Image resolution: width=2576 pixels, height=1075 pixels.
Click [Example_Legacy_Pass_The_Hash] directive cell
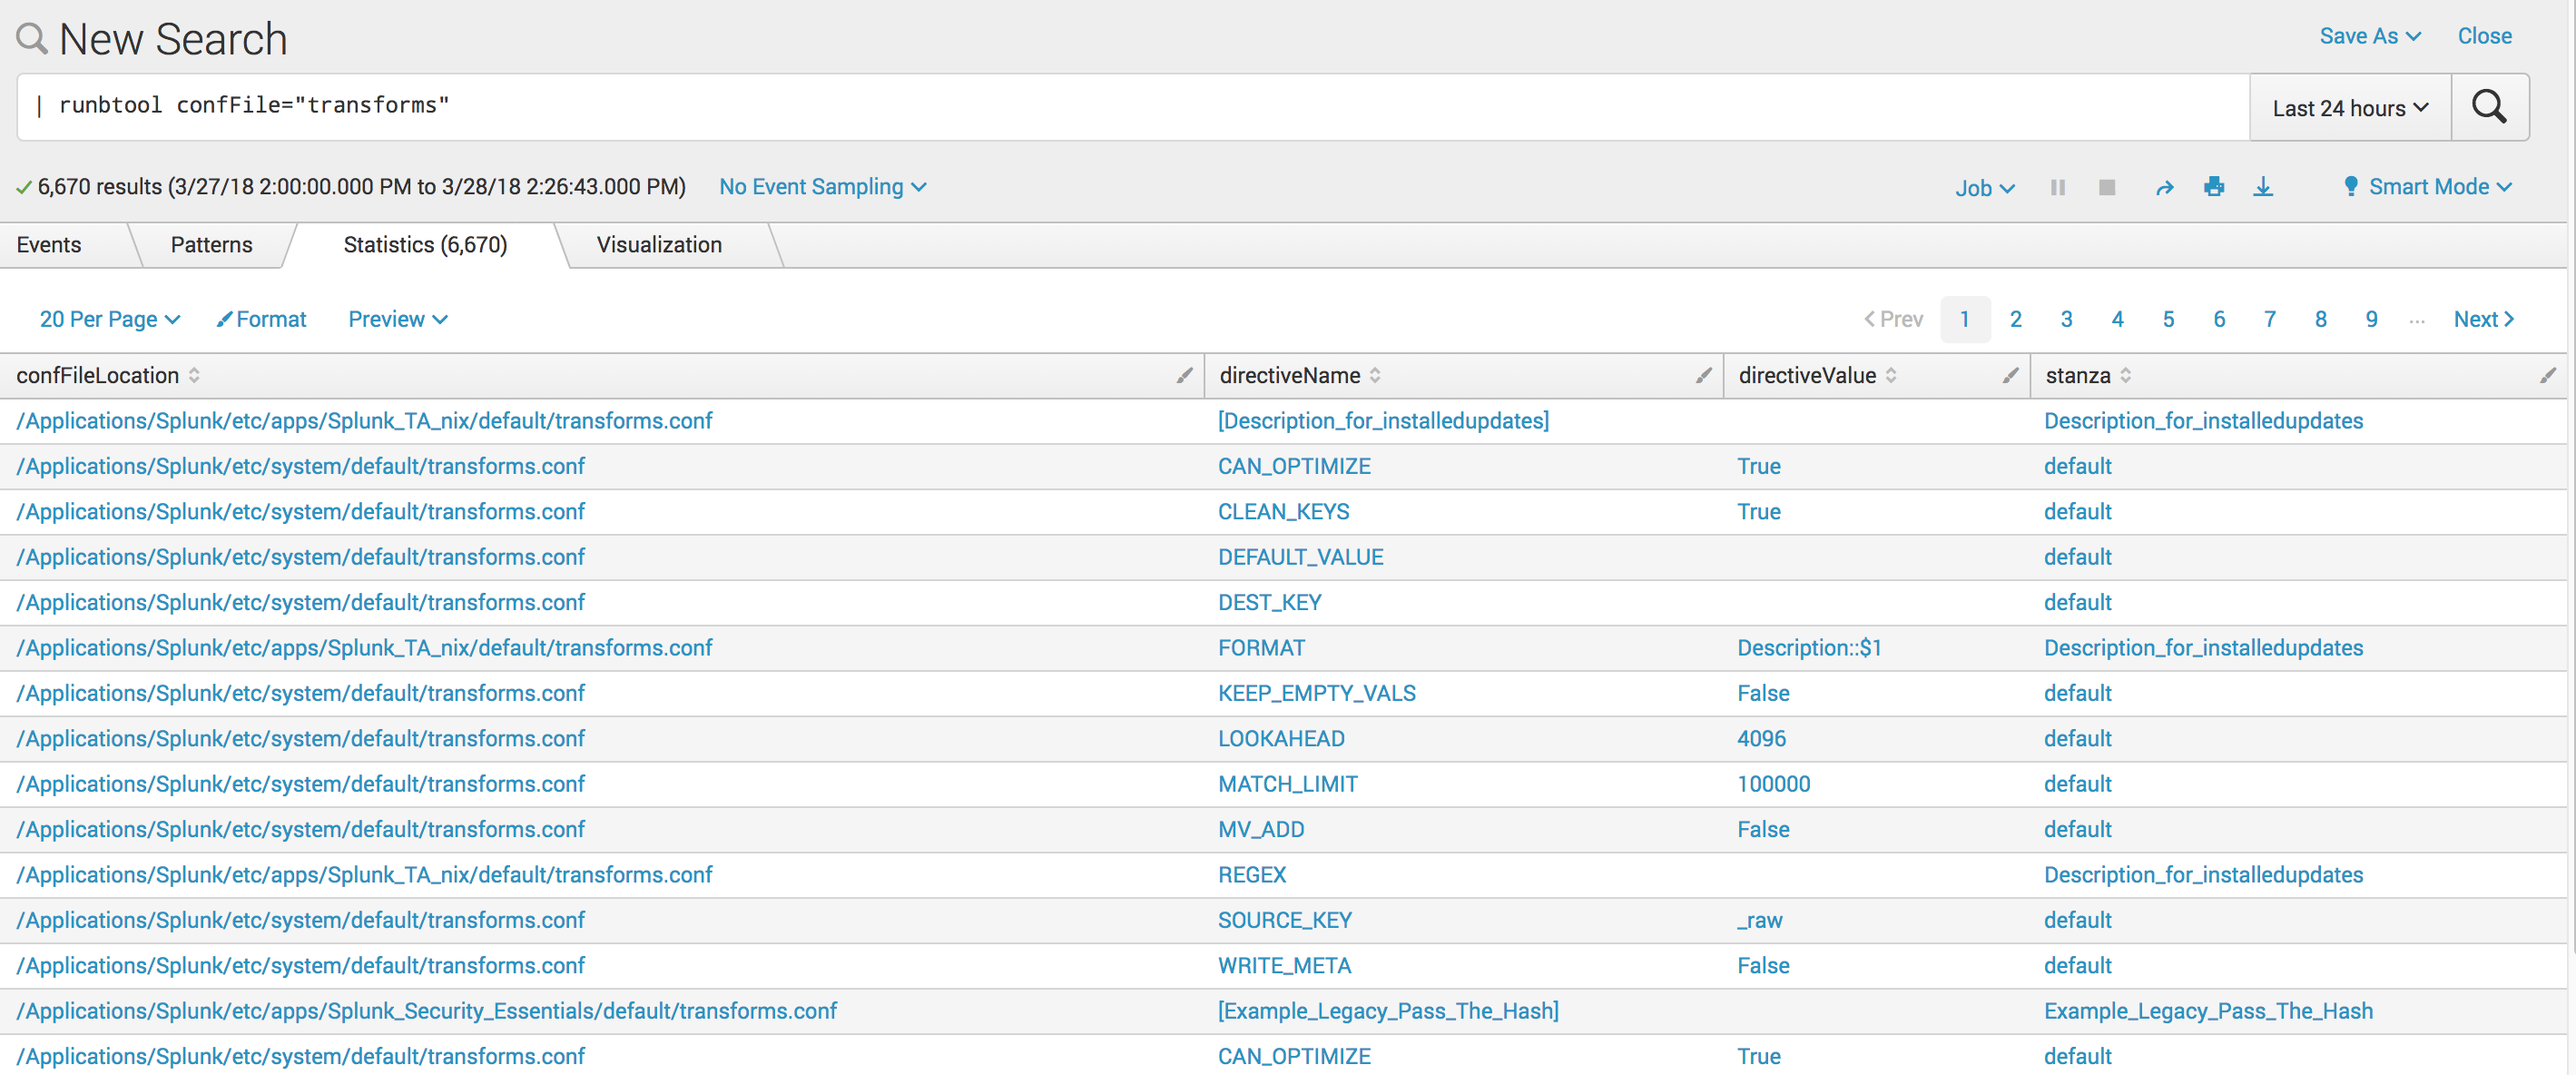click(x=1388, y=1011)
